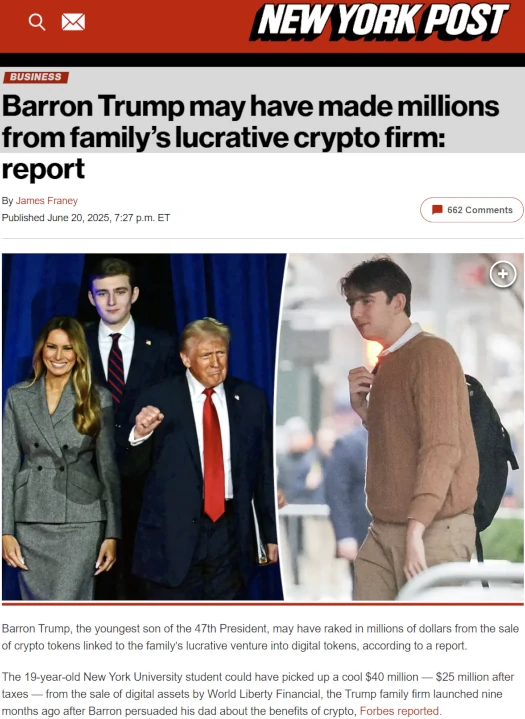
Task: Click the photo of man in brown sweater
Action: tap(401, 426)
